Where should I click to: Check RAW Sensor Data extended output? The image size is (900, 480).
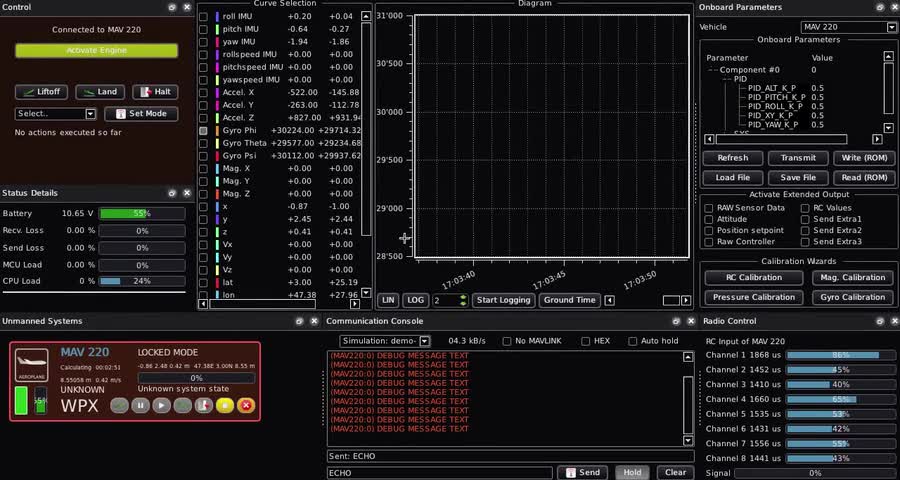[x=709, y=208]
